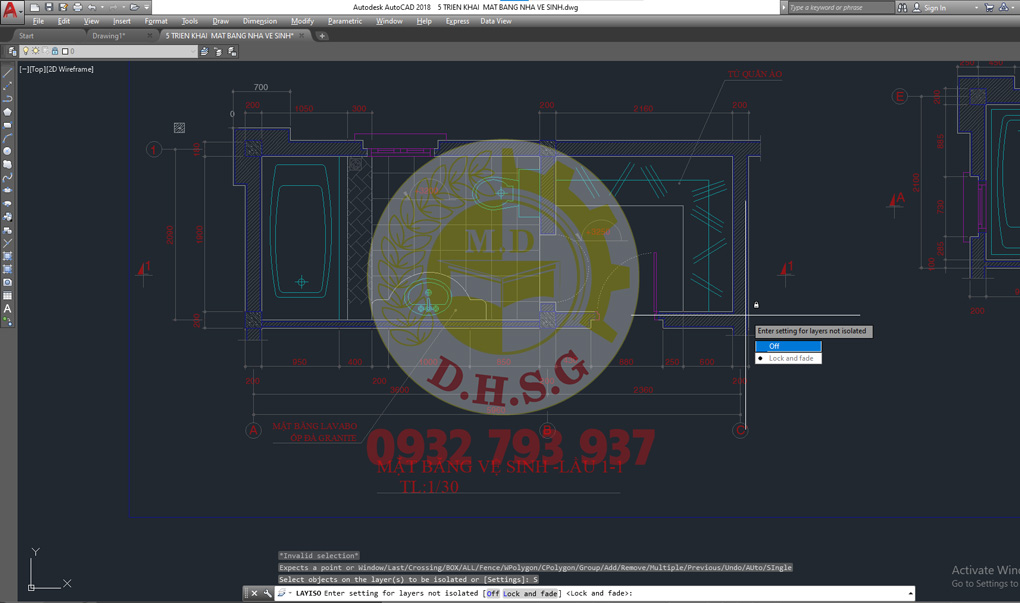Expand the command line history arrow
The image size is (1020, 603).
tap(910, 593)
